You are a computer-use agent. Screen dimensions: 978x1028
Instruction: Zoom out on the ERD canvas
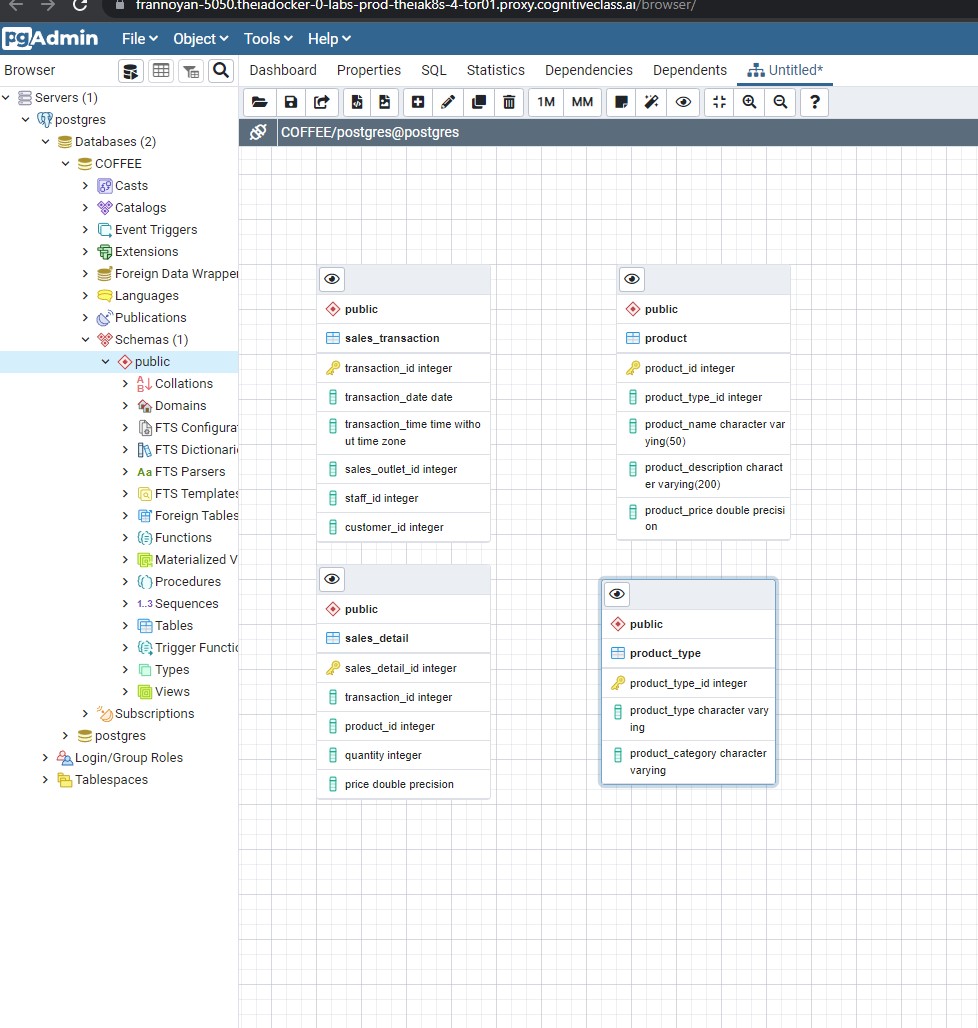(780, 102)
